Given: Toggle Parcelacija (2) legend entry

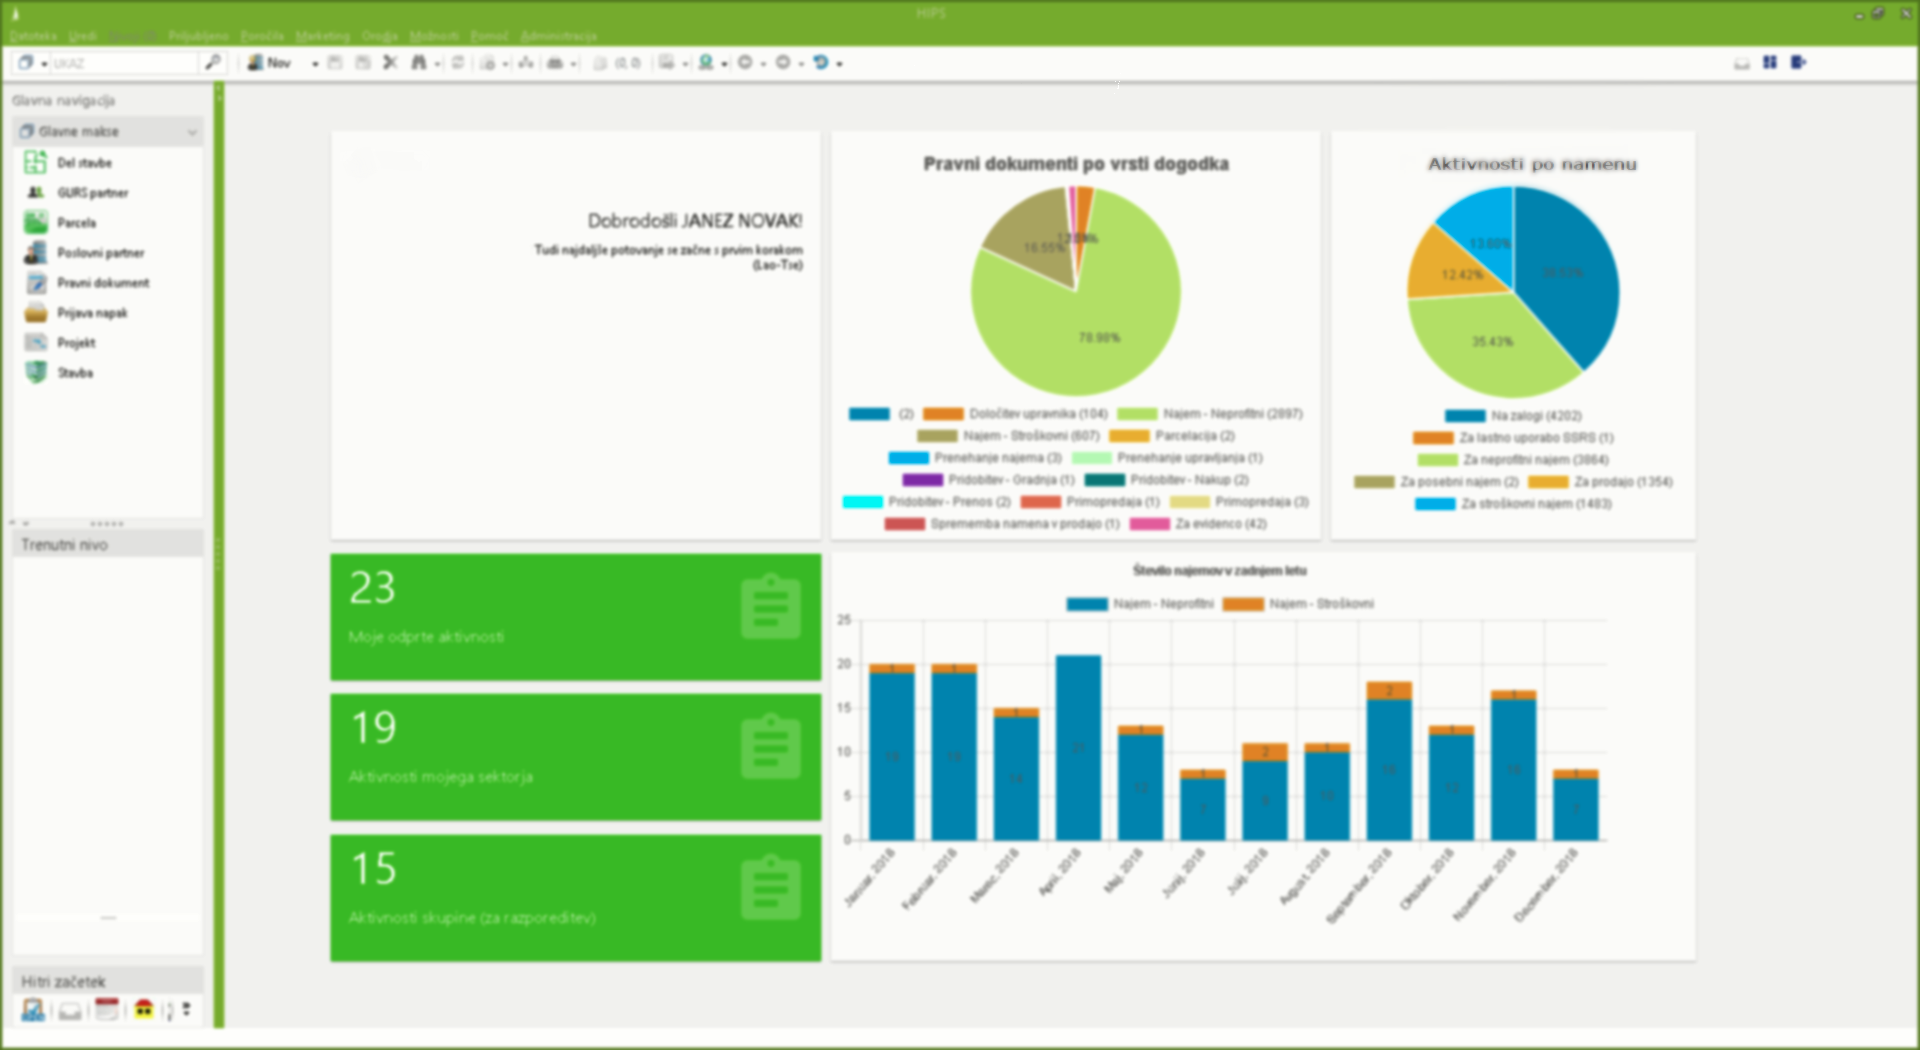Looking at the screenshot, I should pos(1172,436).
